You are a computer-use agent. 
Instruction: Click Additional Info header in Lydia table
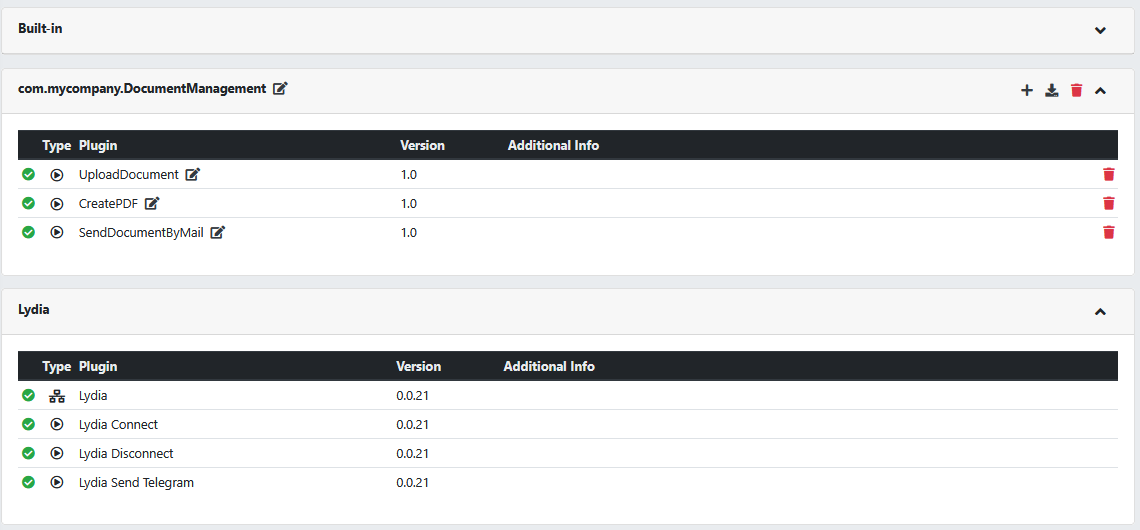549,366
